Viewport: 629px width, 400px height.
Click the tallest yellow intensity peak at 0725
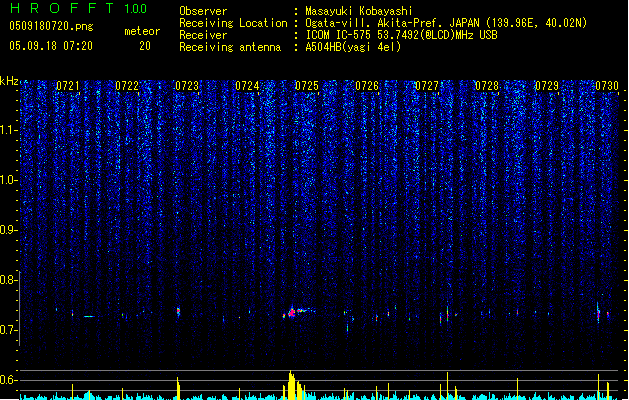[x=292, y=385]
